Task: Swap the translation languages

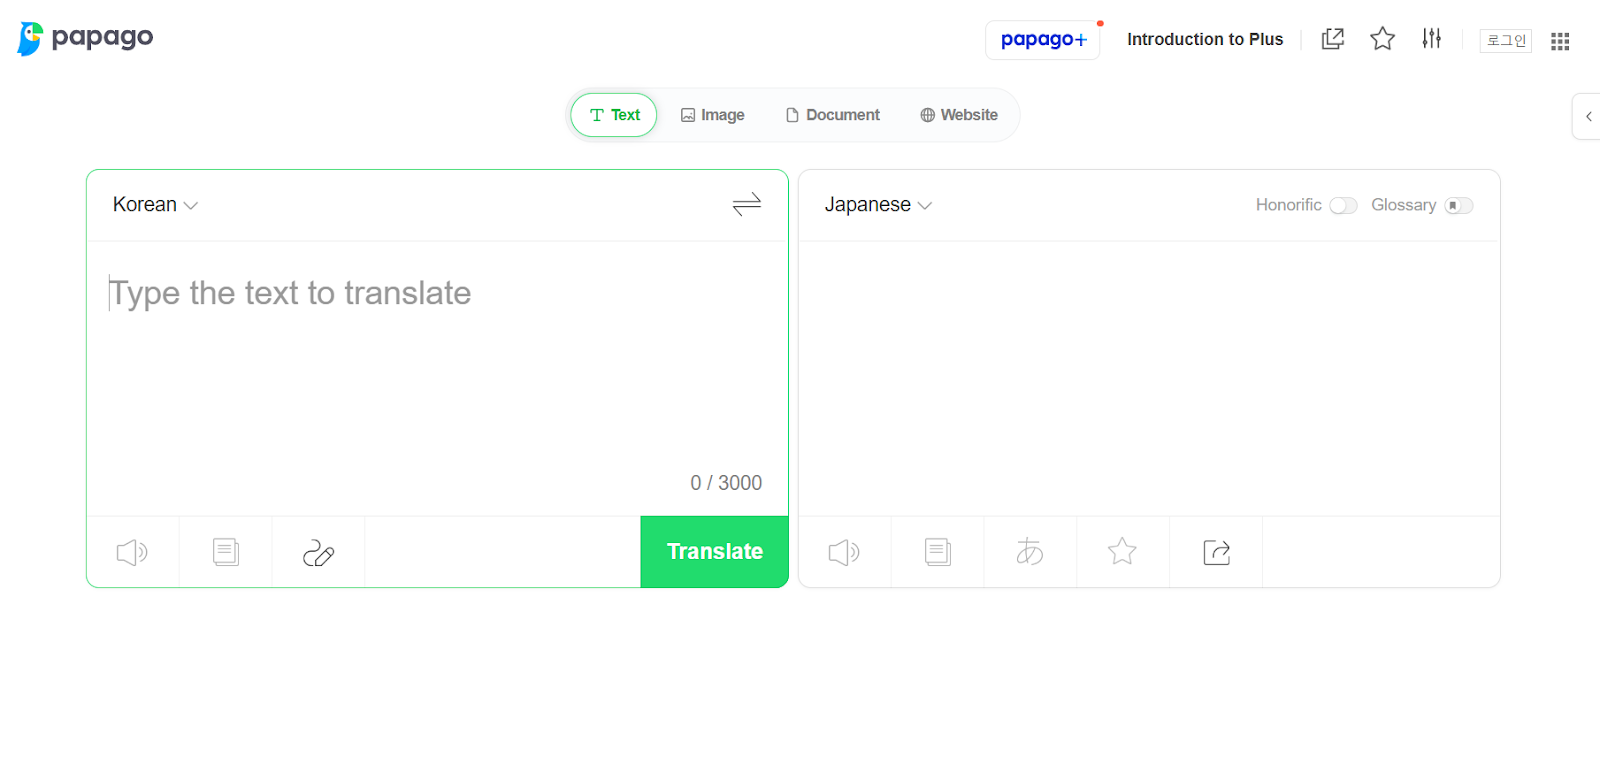Action: click(x=746, y=204)
